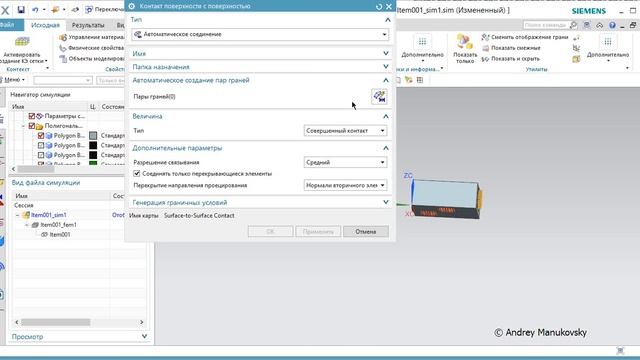The height and width of the screenshot is (360, 640).
Task: Click the blue Help question mark icon
Action: click(612, 25)
